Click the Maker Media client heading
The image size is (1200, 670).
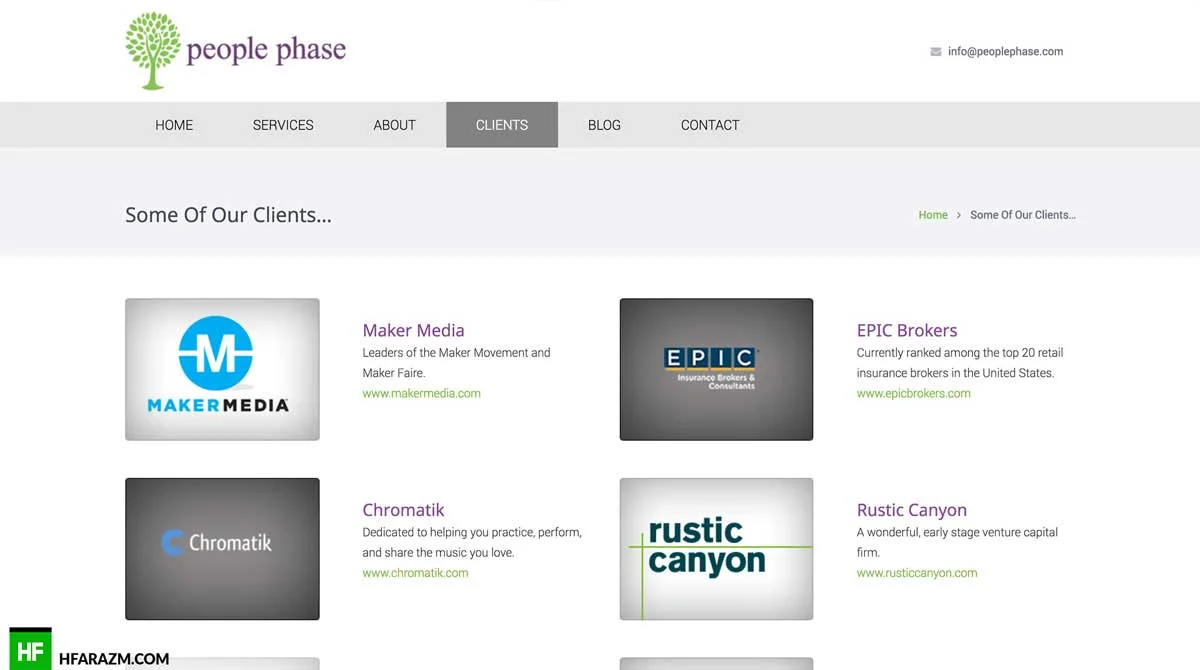pyautogui.click(x=413, y=330)
